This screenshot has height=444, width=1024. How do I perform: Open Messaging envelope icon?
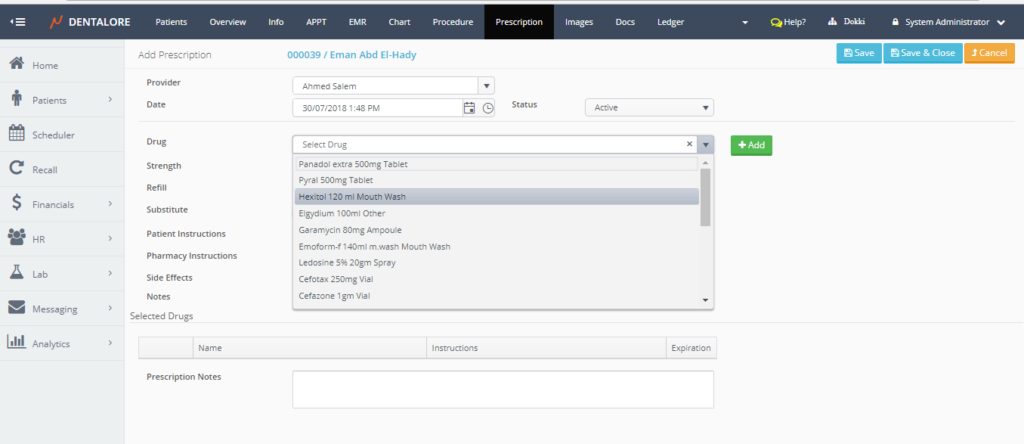point(16,308)
